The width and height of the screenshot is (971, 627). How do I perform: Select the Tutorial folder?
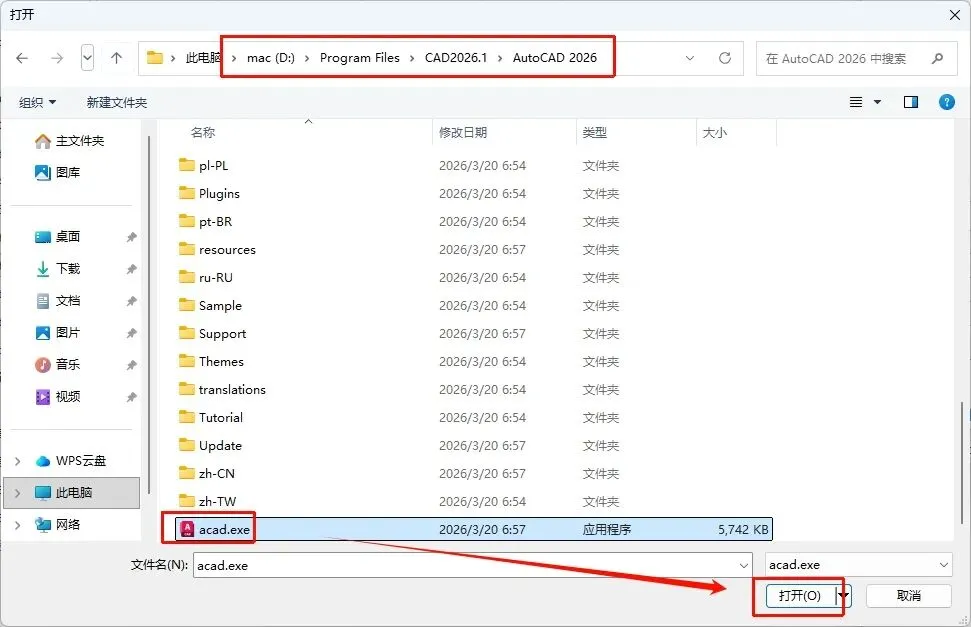pyautogui.click(x=474, y=418)
